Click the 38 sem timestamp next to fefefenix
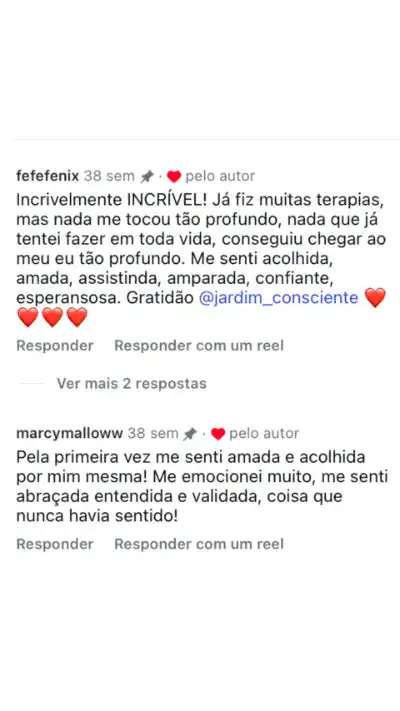Screen dimensions: 400x711 [109, 176]
